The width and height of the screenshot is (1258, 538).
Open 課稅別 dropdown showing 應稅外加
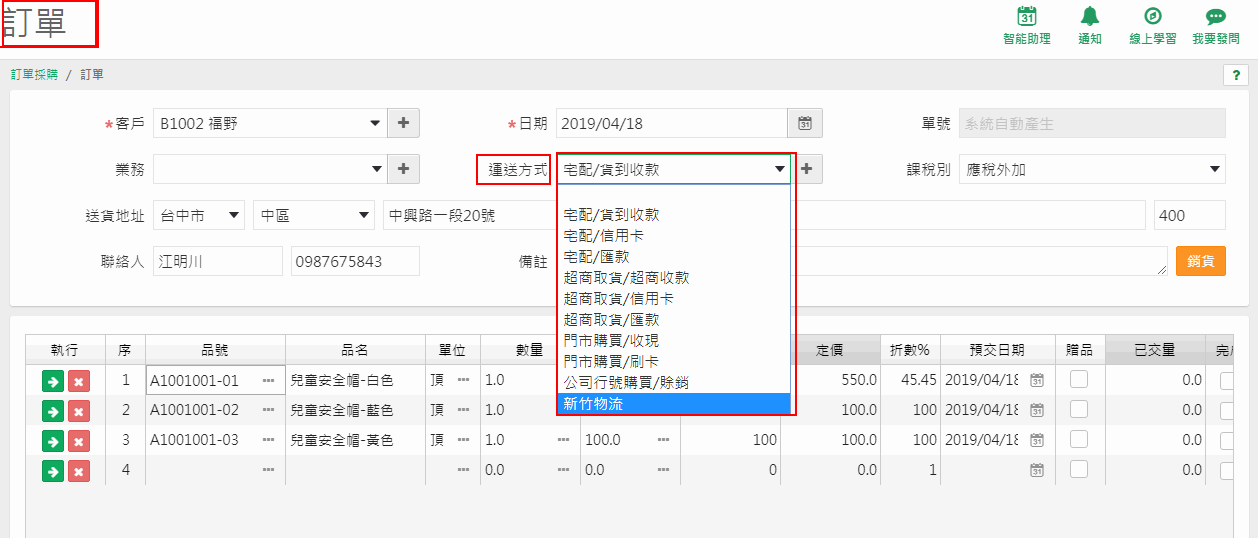[x=1092, y=169]
